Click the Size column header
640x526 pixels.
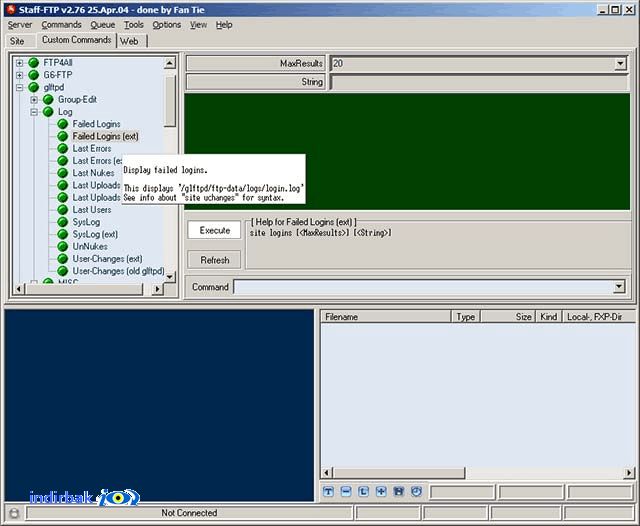(x=508, y=317)
